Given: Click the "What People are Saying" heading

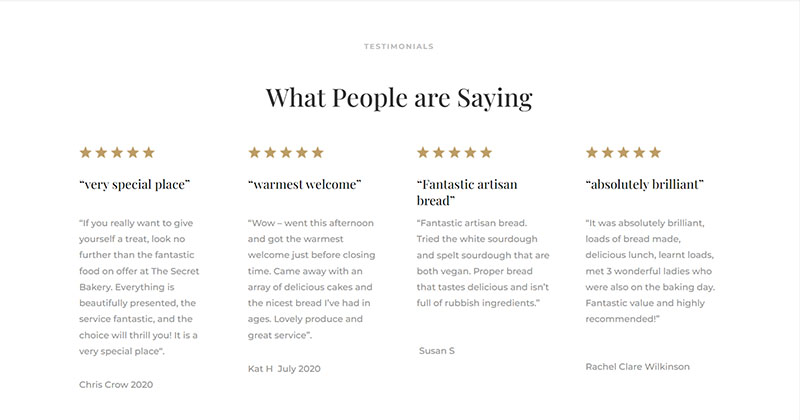Looking at the screenshot, I should (x=399, y=98).
